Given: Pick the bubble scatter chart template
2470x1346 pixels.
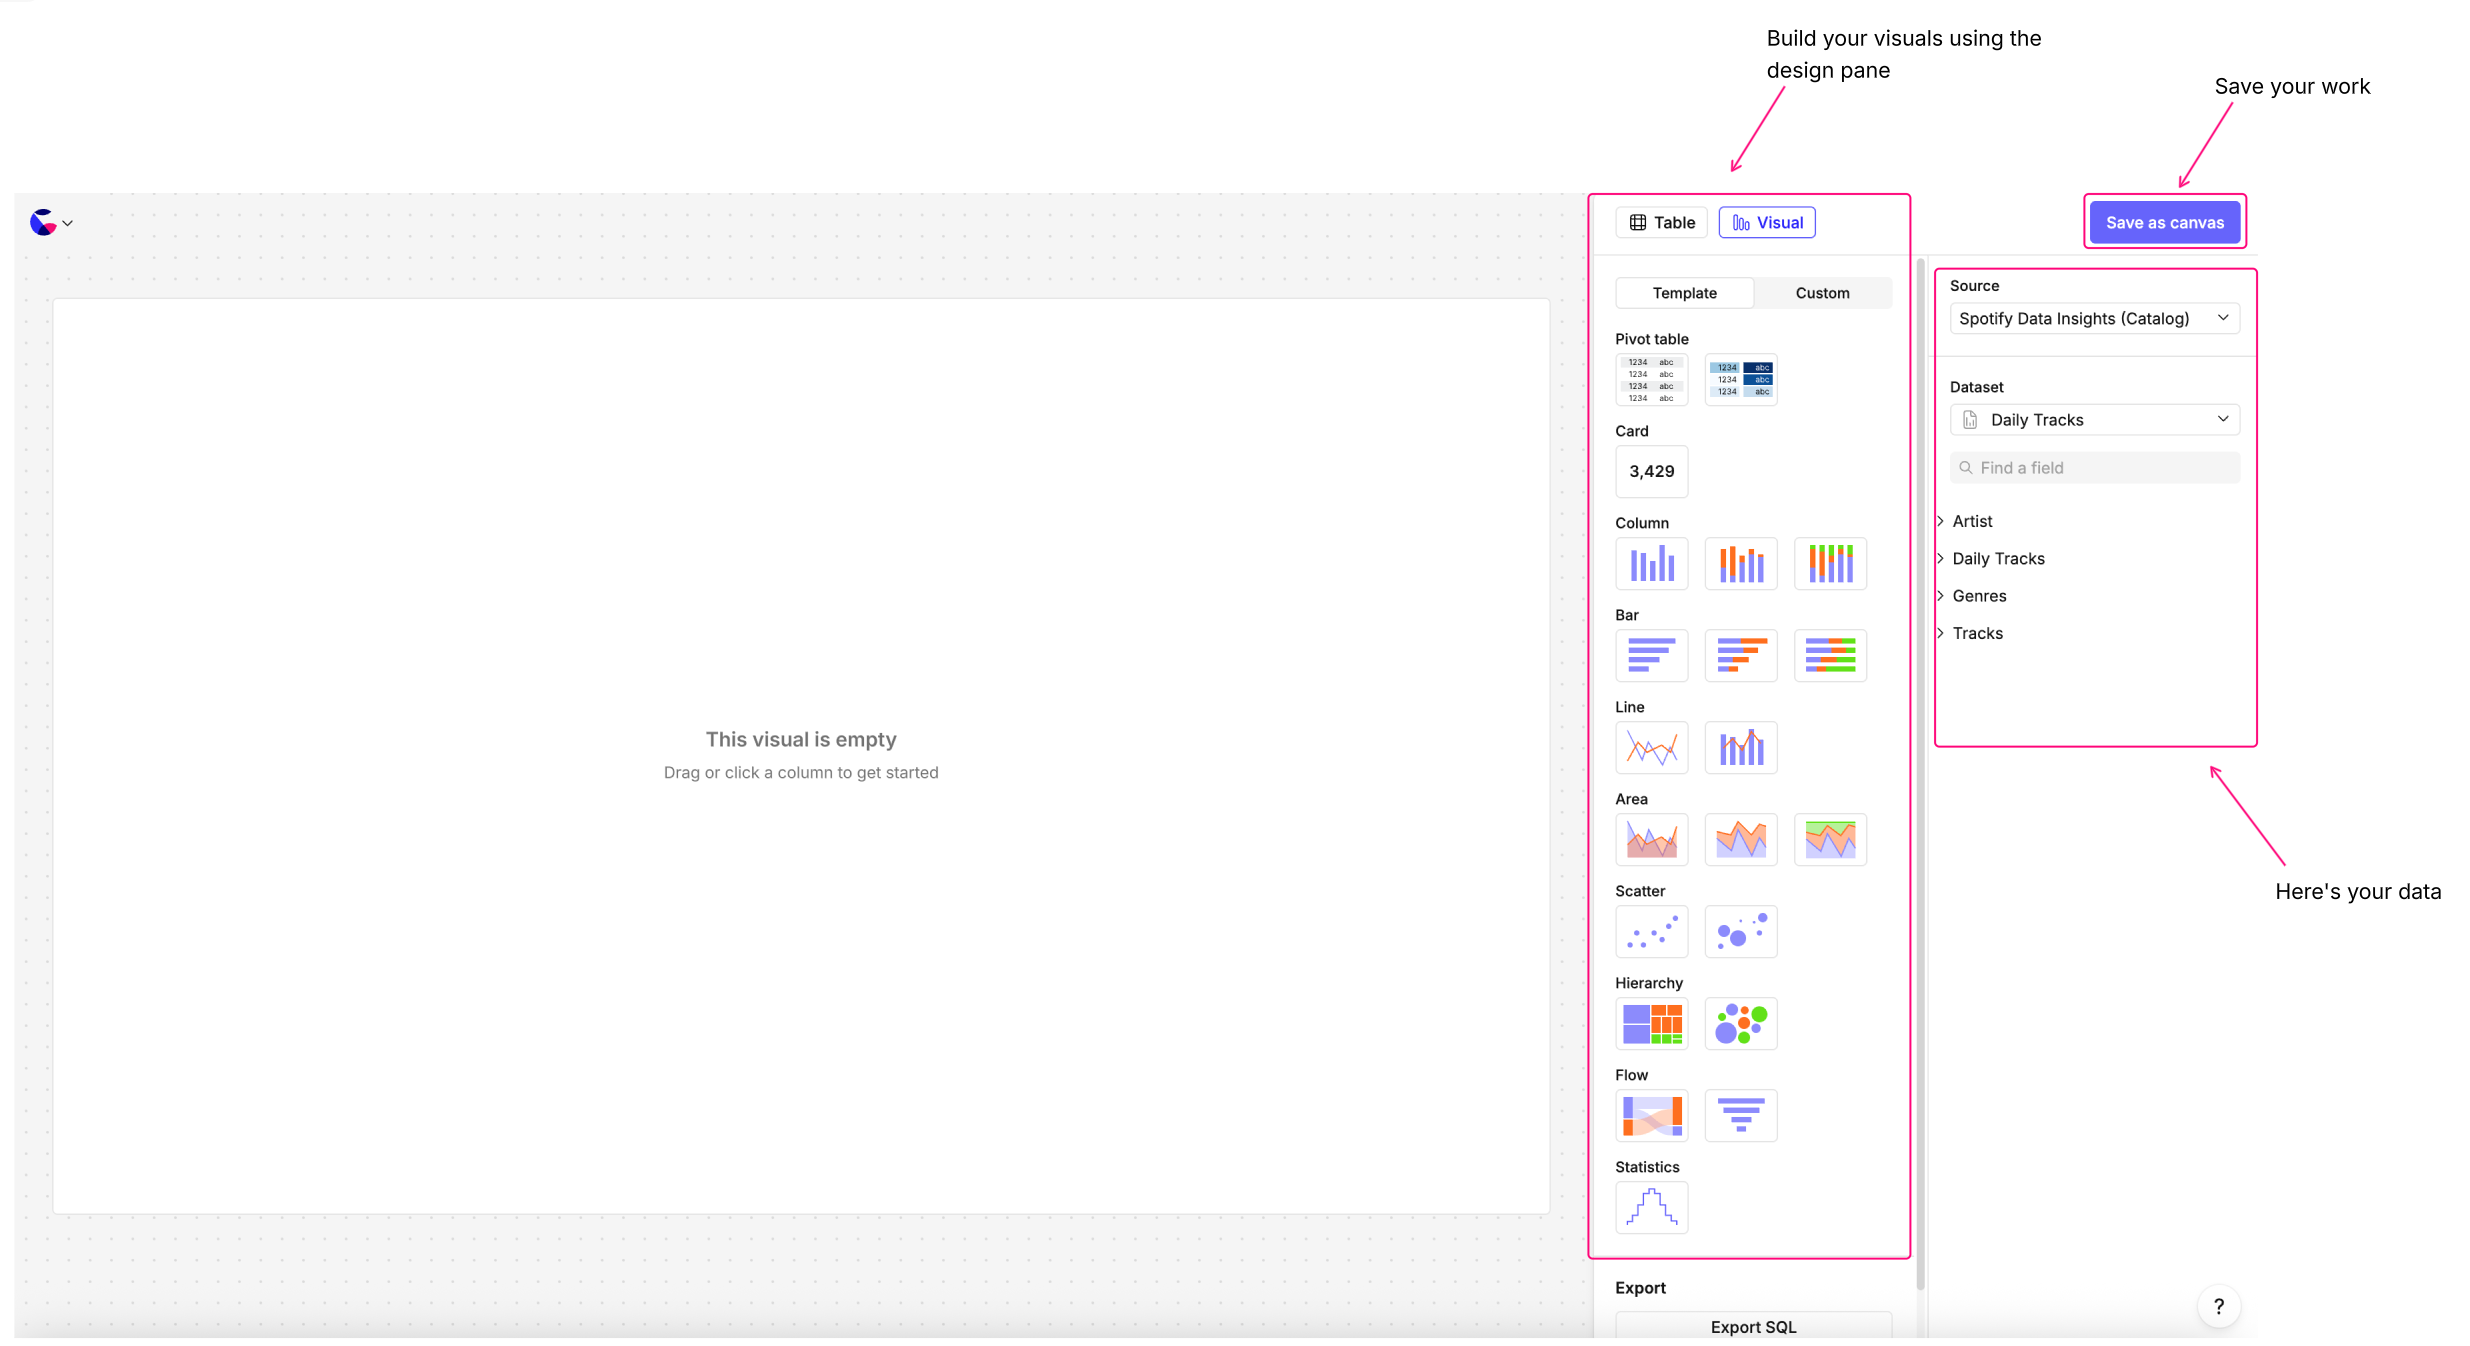Looking at the screenshot, I should click(x=1740, y=932).
